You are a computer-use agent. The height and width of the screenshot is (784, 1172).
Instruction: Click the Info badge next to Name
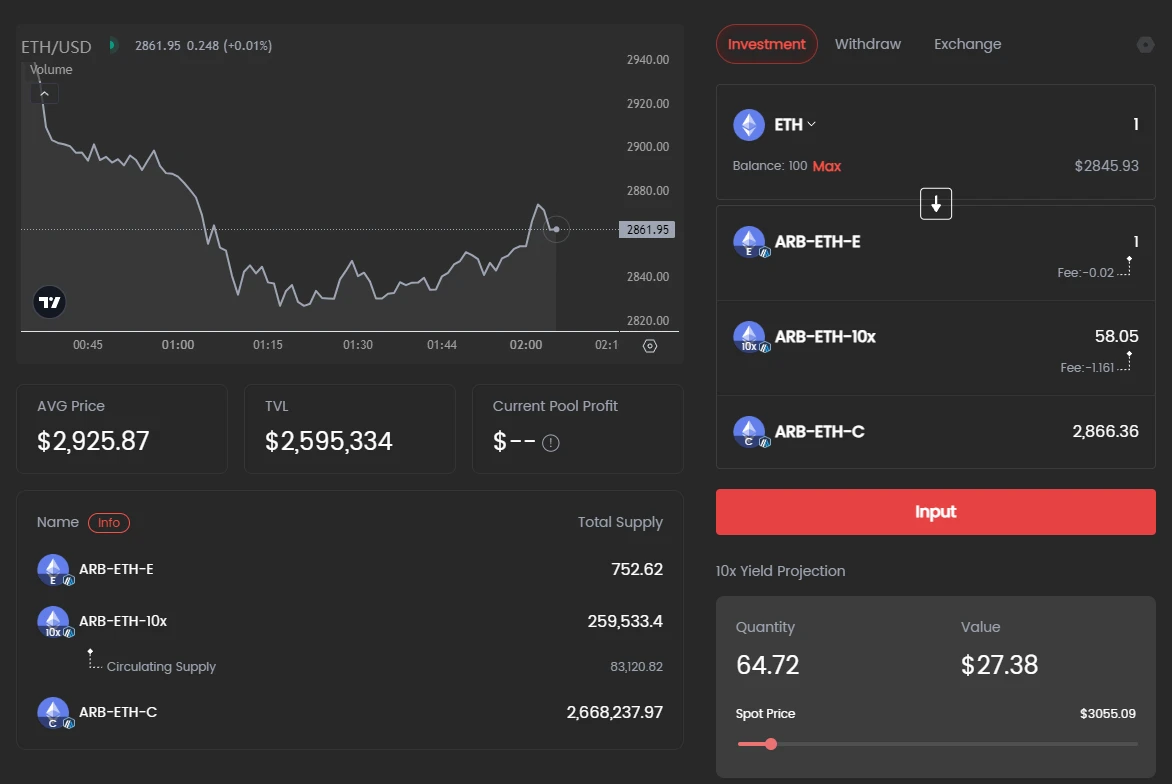tap(109, 522)
